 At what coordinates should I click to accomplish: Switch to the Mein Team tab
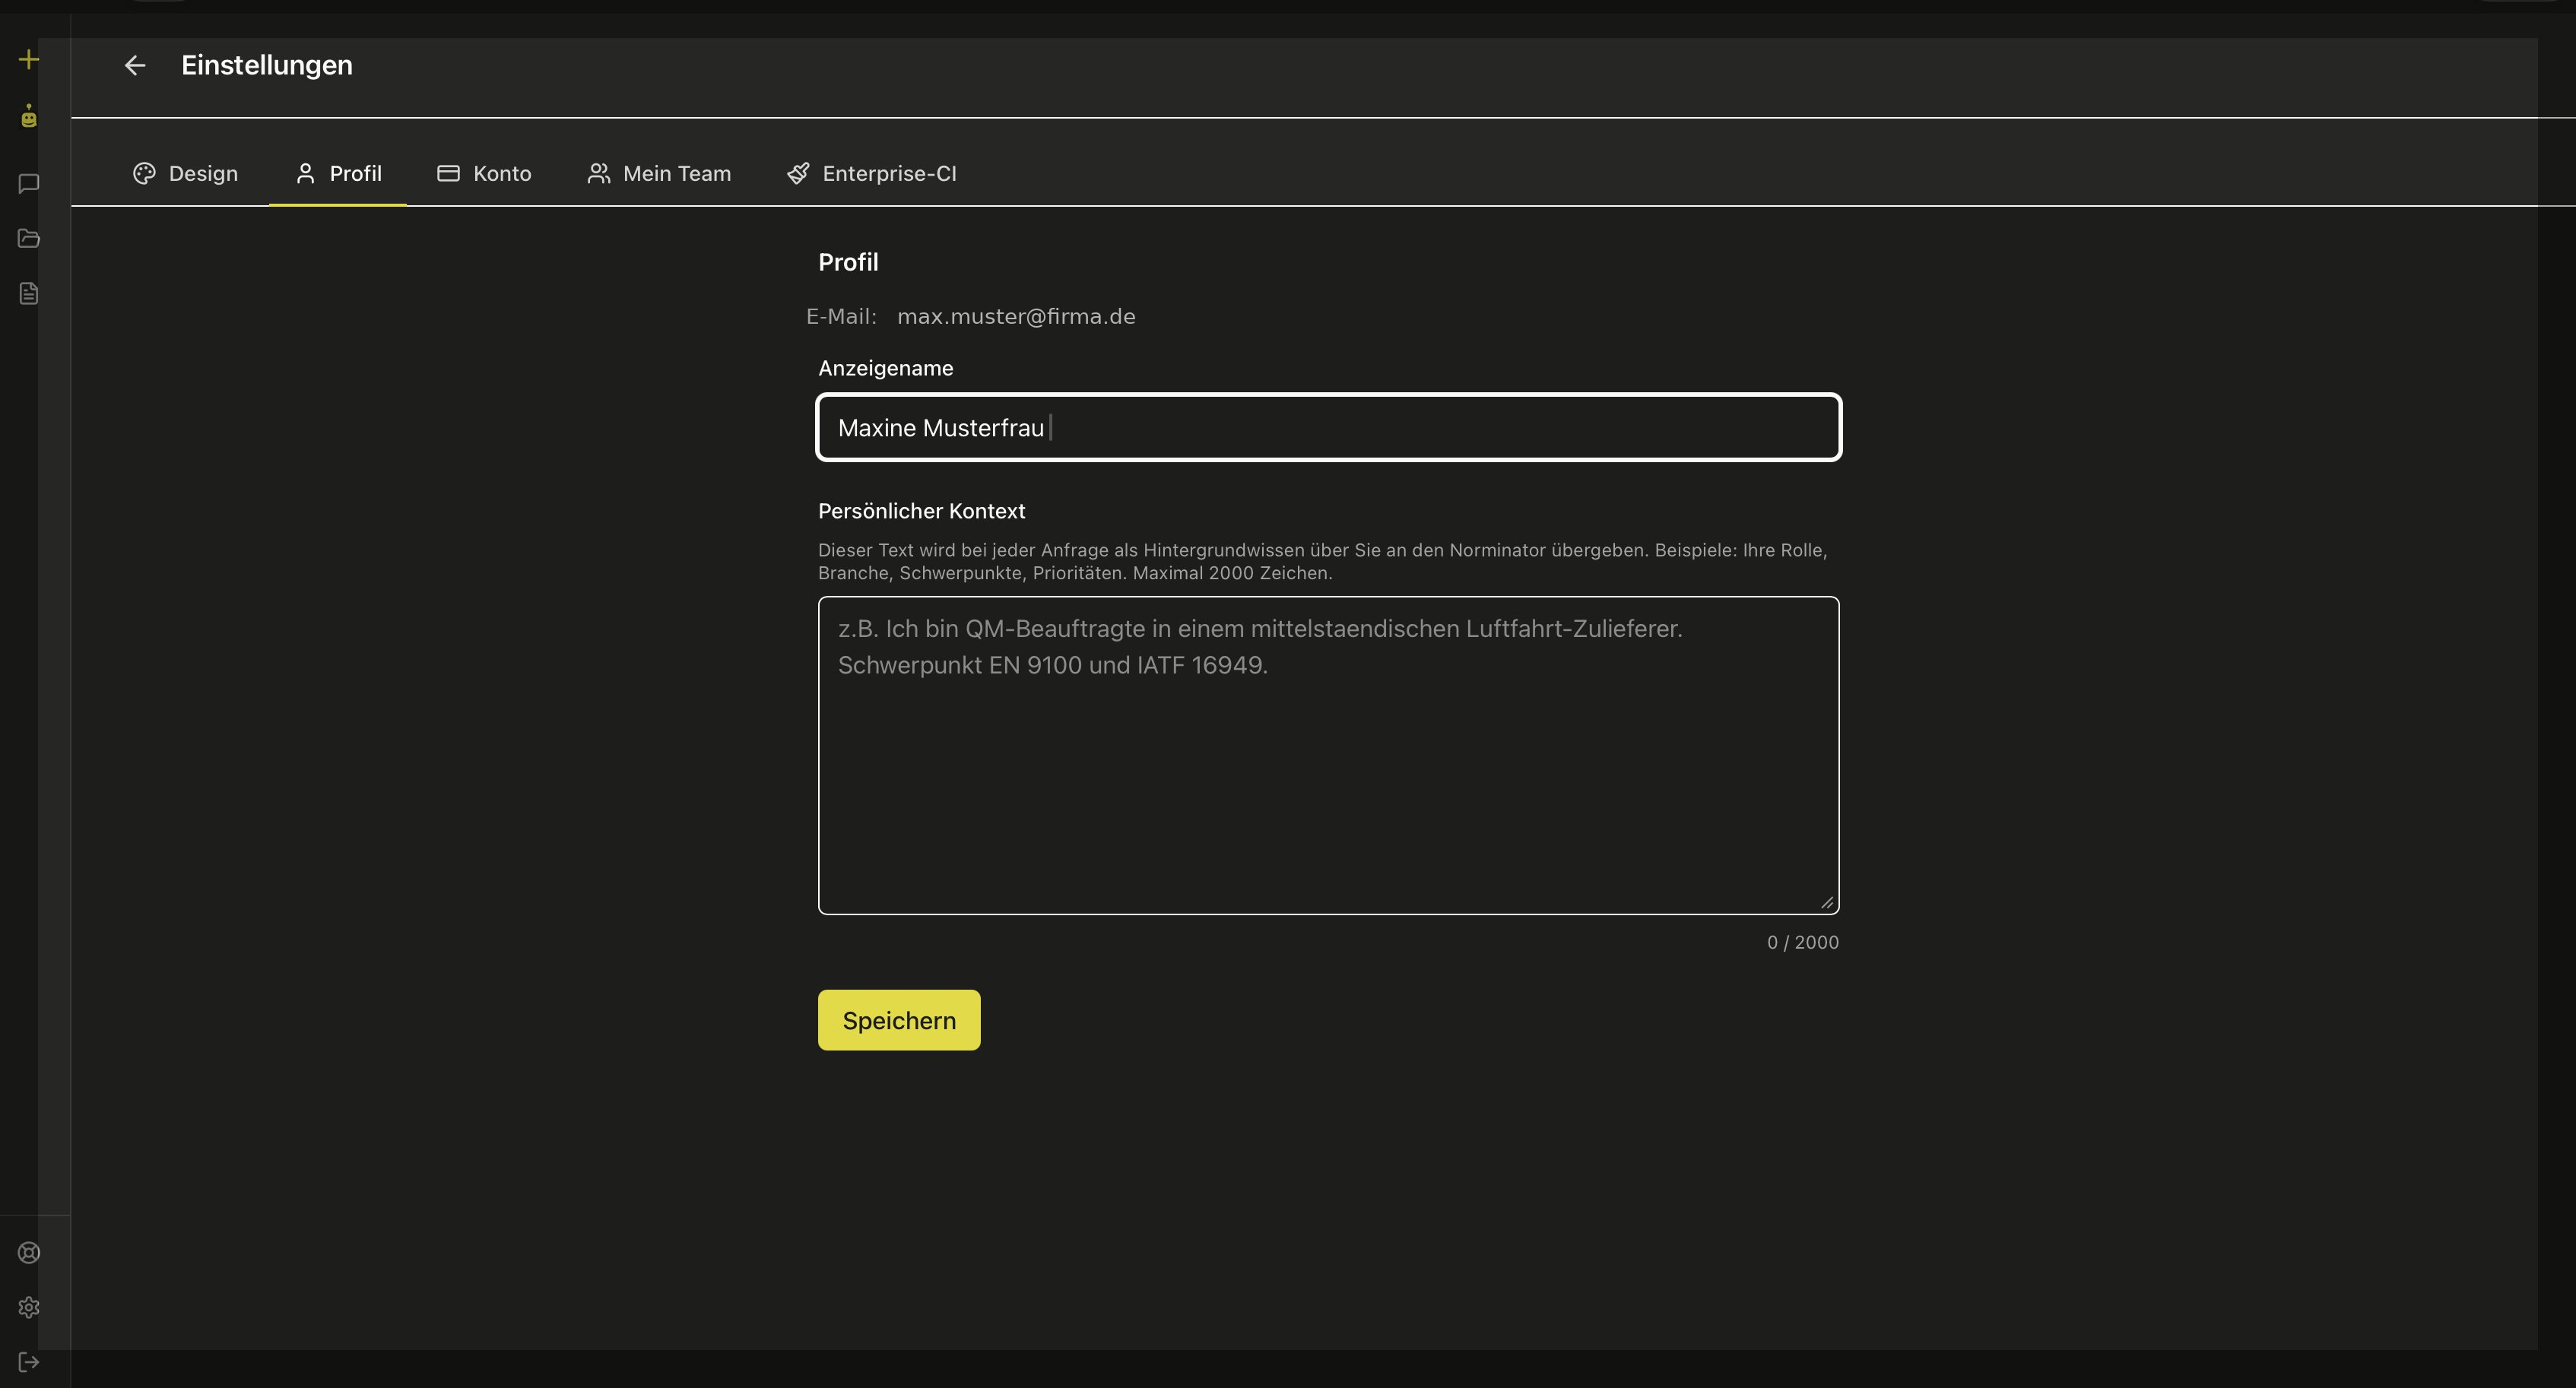[x=659, y=174]
